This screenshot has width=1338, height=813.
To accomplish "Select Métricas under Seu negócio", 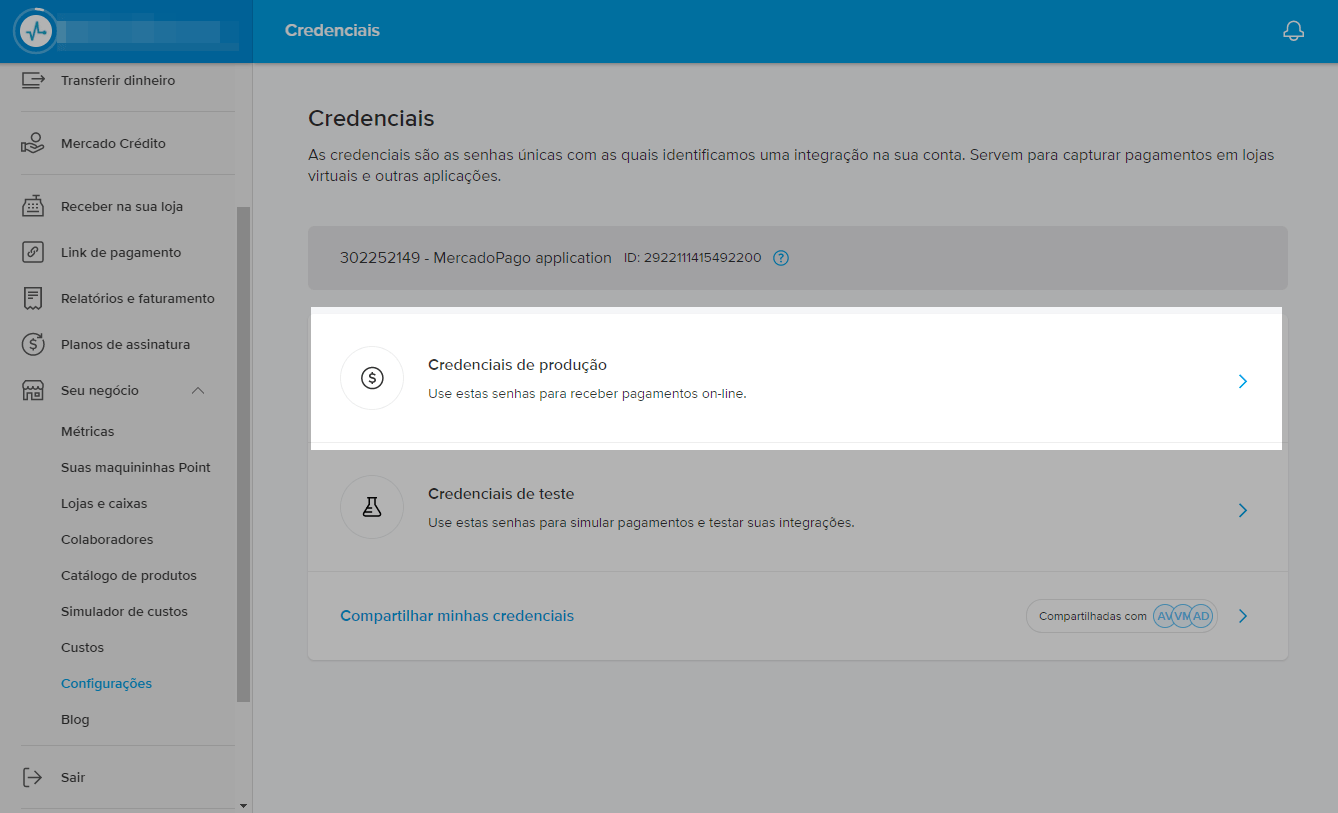I will 88,432.
